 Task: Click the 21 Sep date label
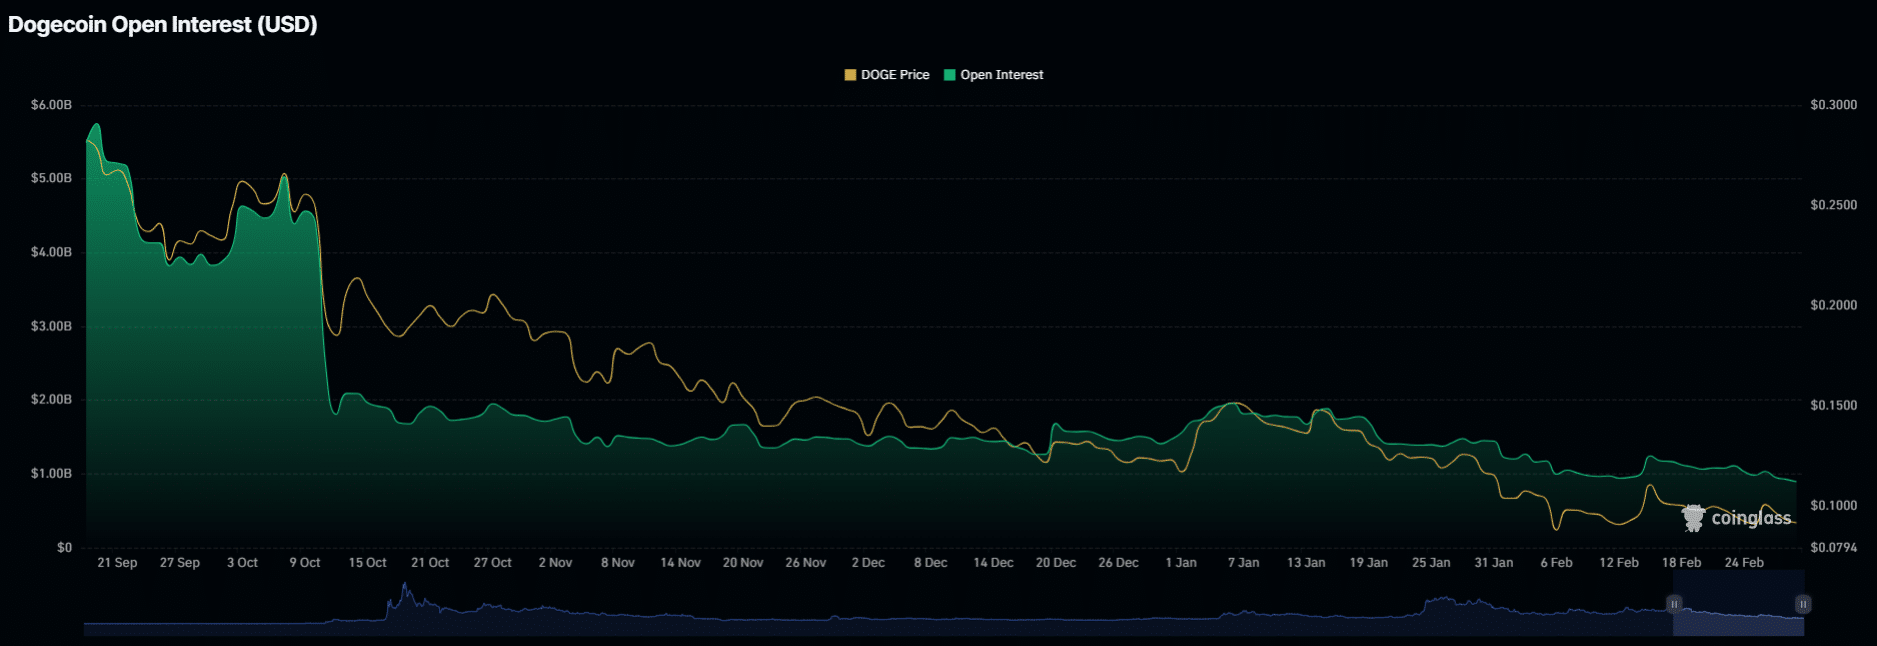(117, 563)
